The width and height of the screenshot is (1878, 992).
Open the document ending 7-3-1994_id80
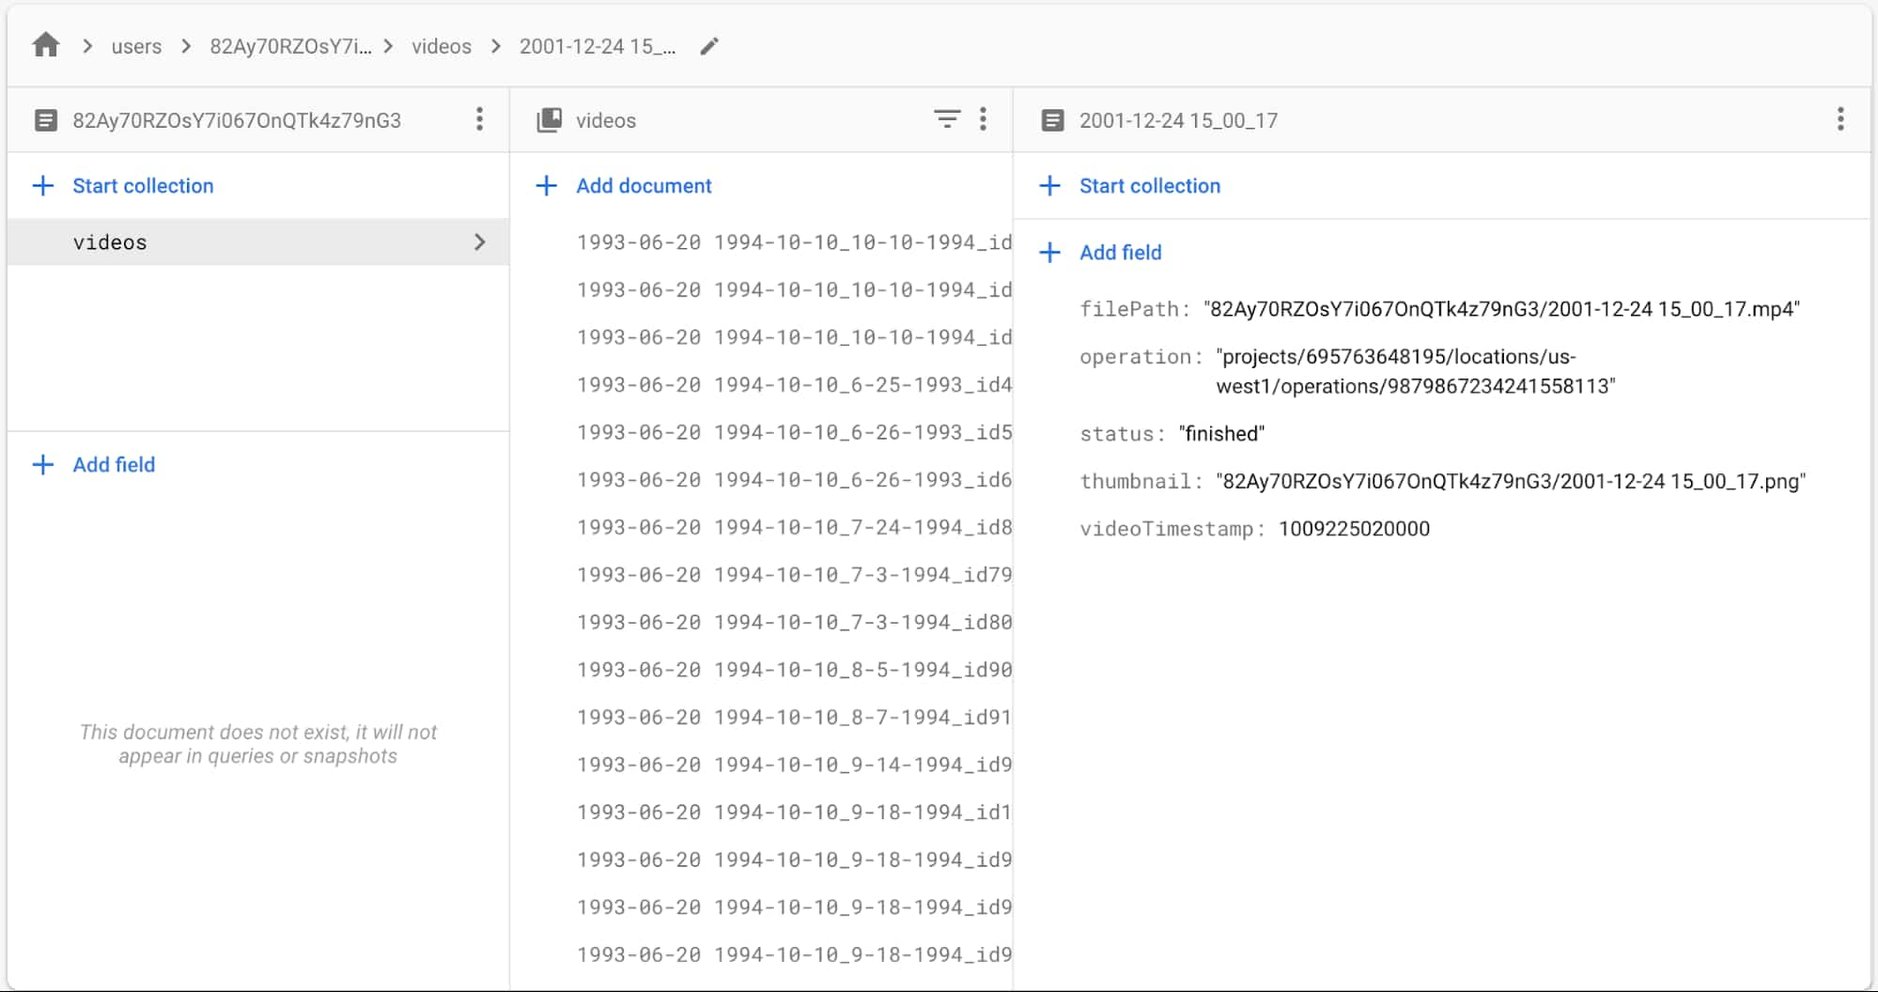pyautogui.click(x=794, y=622)
